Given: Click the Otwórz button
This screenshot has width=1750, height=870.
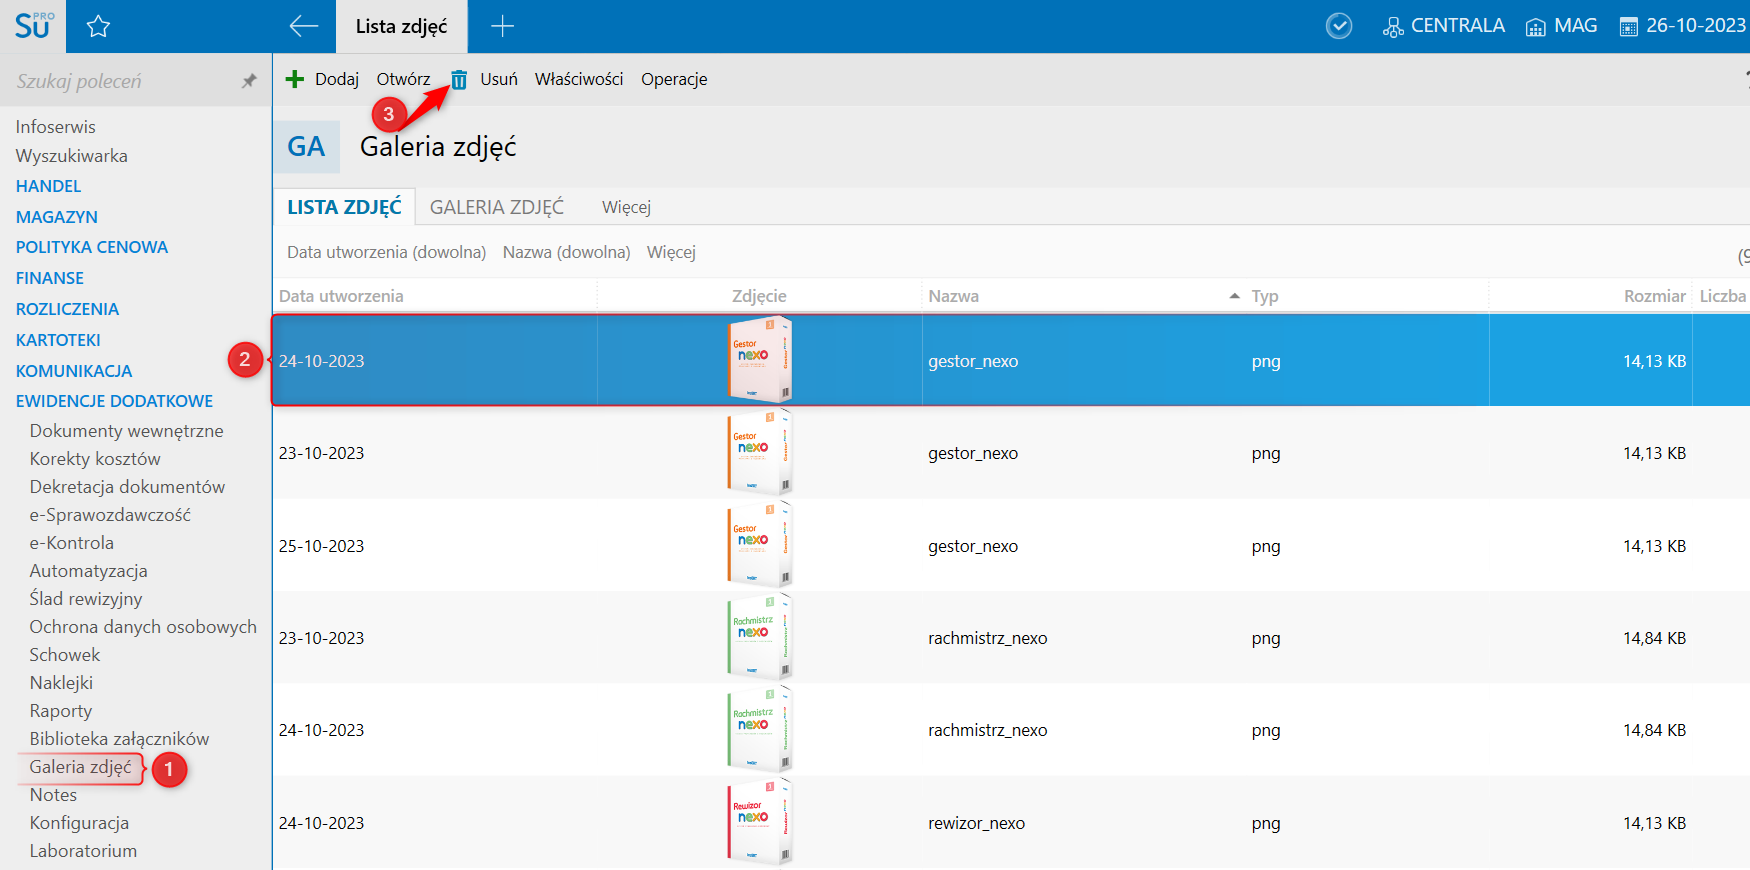Looking at the screenshot, I should [403, 79].
